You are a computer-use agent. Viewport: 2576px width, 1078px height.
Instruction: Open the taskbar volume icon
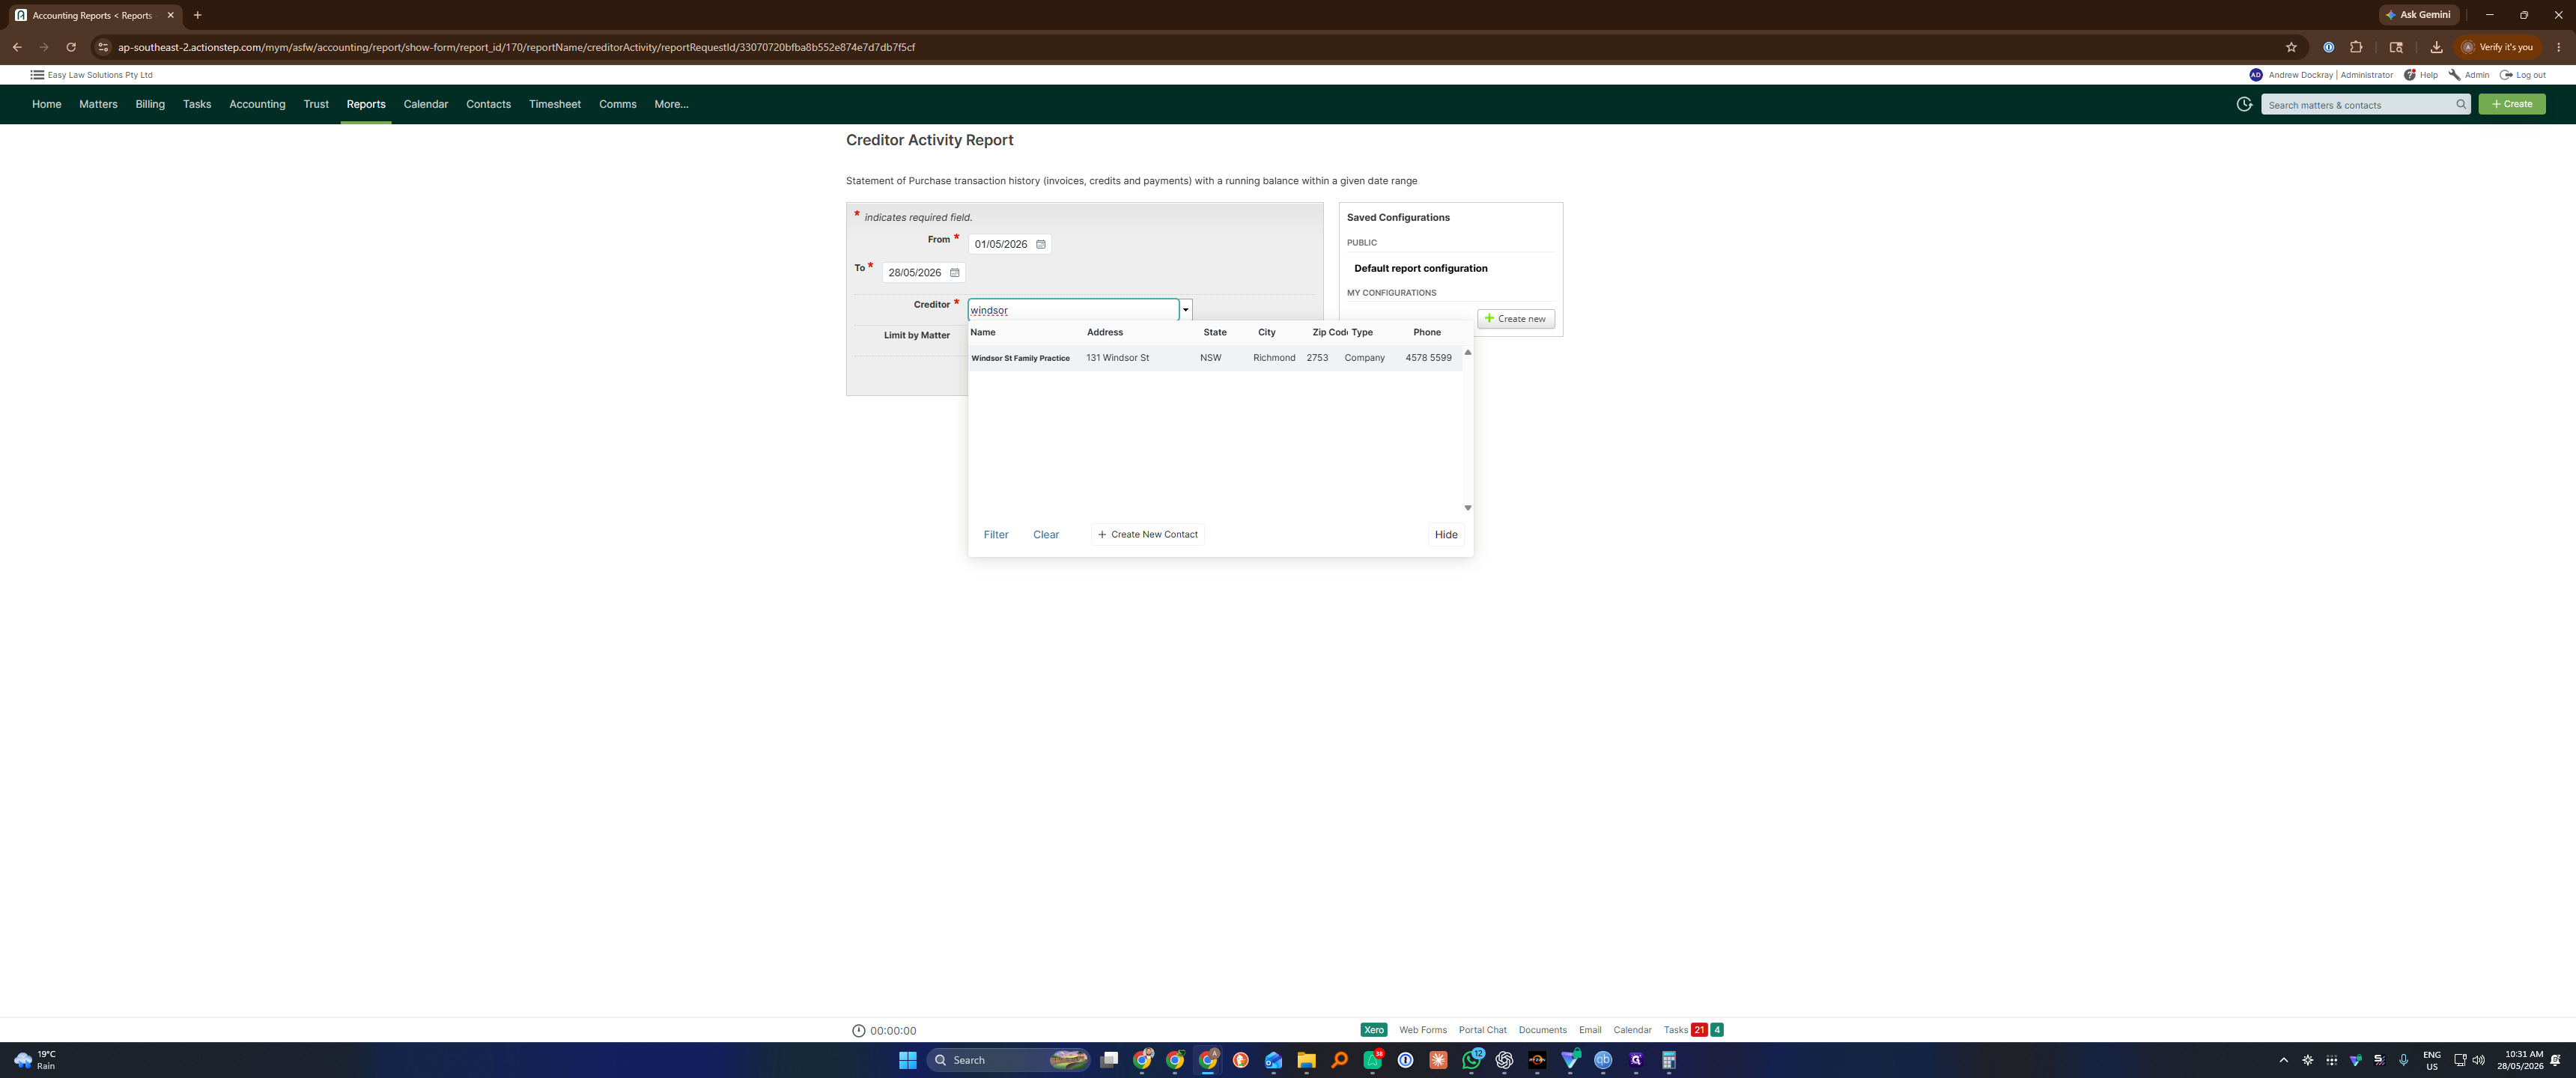[x=2478, y=1060]
